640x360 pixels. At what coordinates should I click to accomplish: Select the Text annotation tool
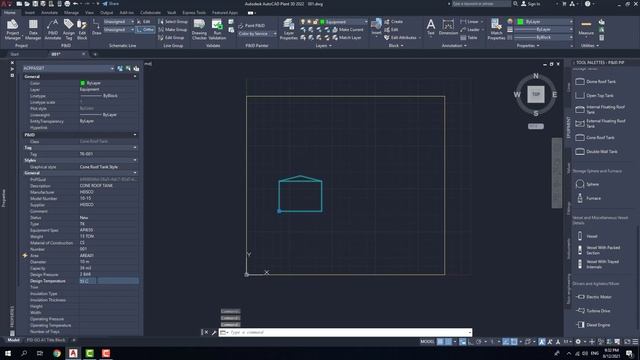click(431, 27)
